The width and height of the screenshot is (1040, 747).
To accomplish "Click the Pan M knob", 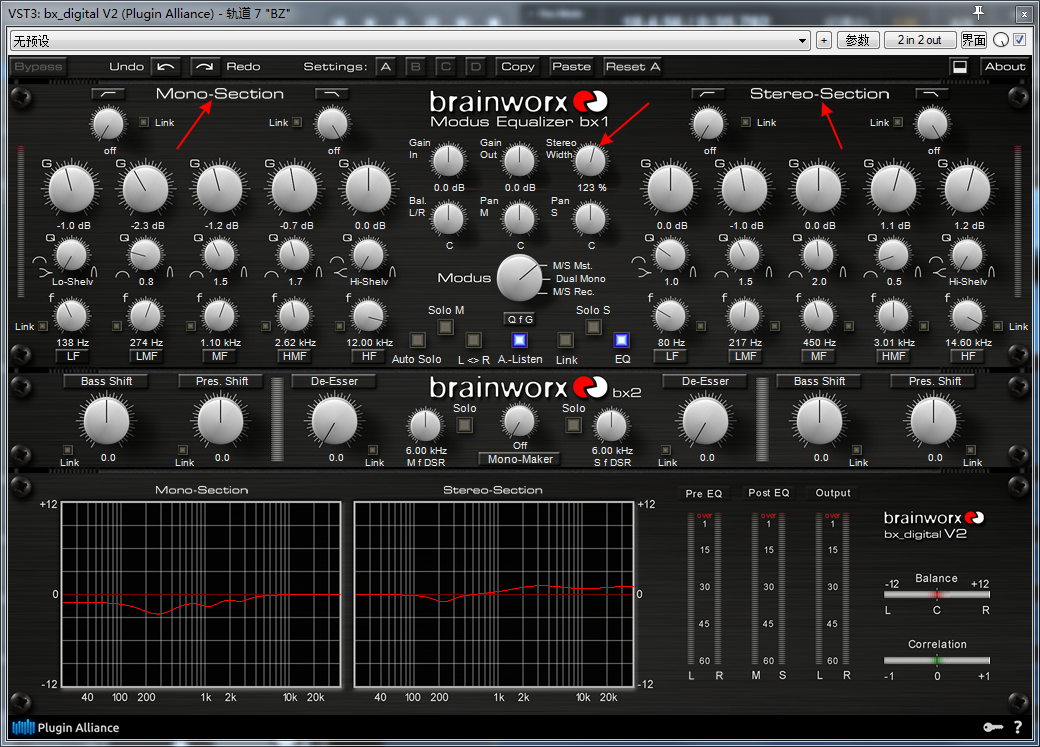I will (x=519, y=219).
